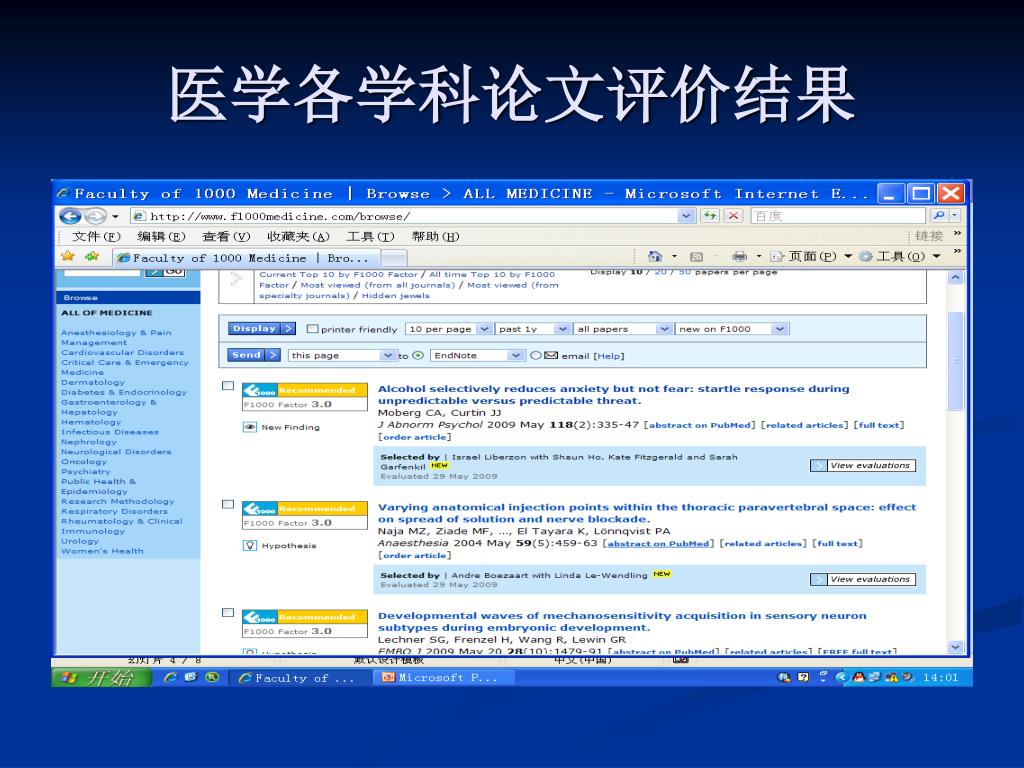Screen dimensions: 1024x768
Task: Open the EndNote format dropdown
Action: click(477, 355)
